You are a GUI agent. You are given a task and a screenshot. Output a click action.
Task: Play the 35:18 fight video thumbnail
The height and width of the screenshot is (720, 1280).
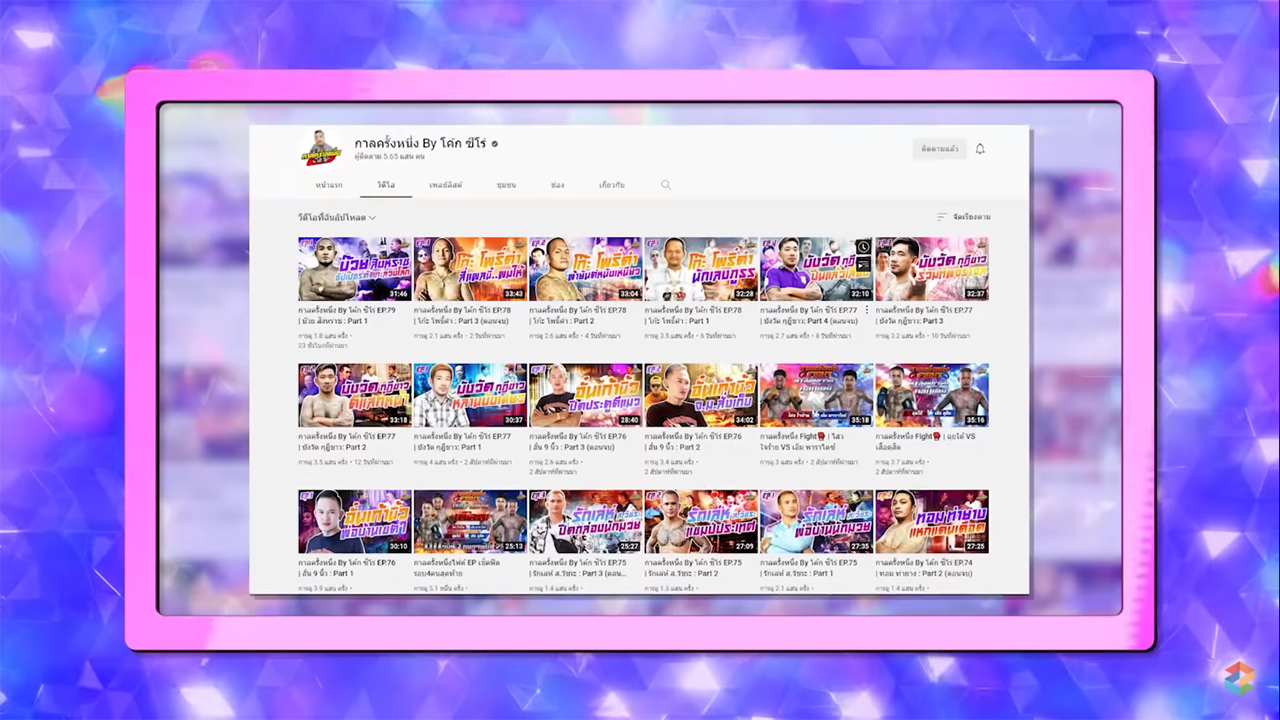[816, 395]
